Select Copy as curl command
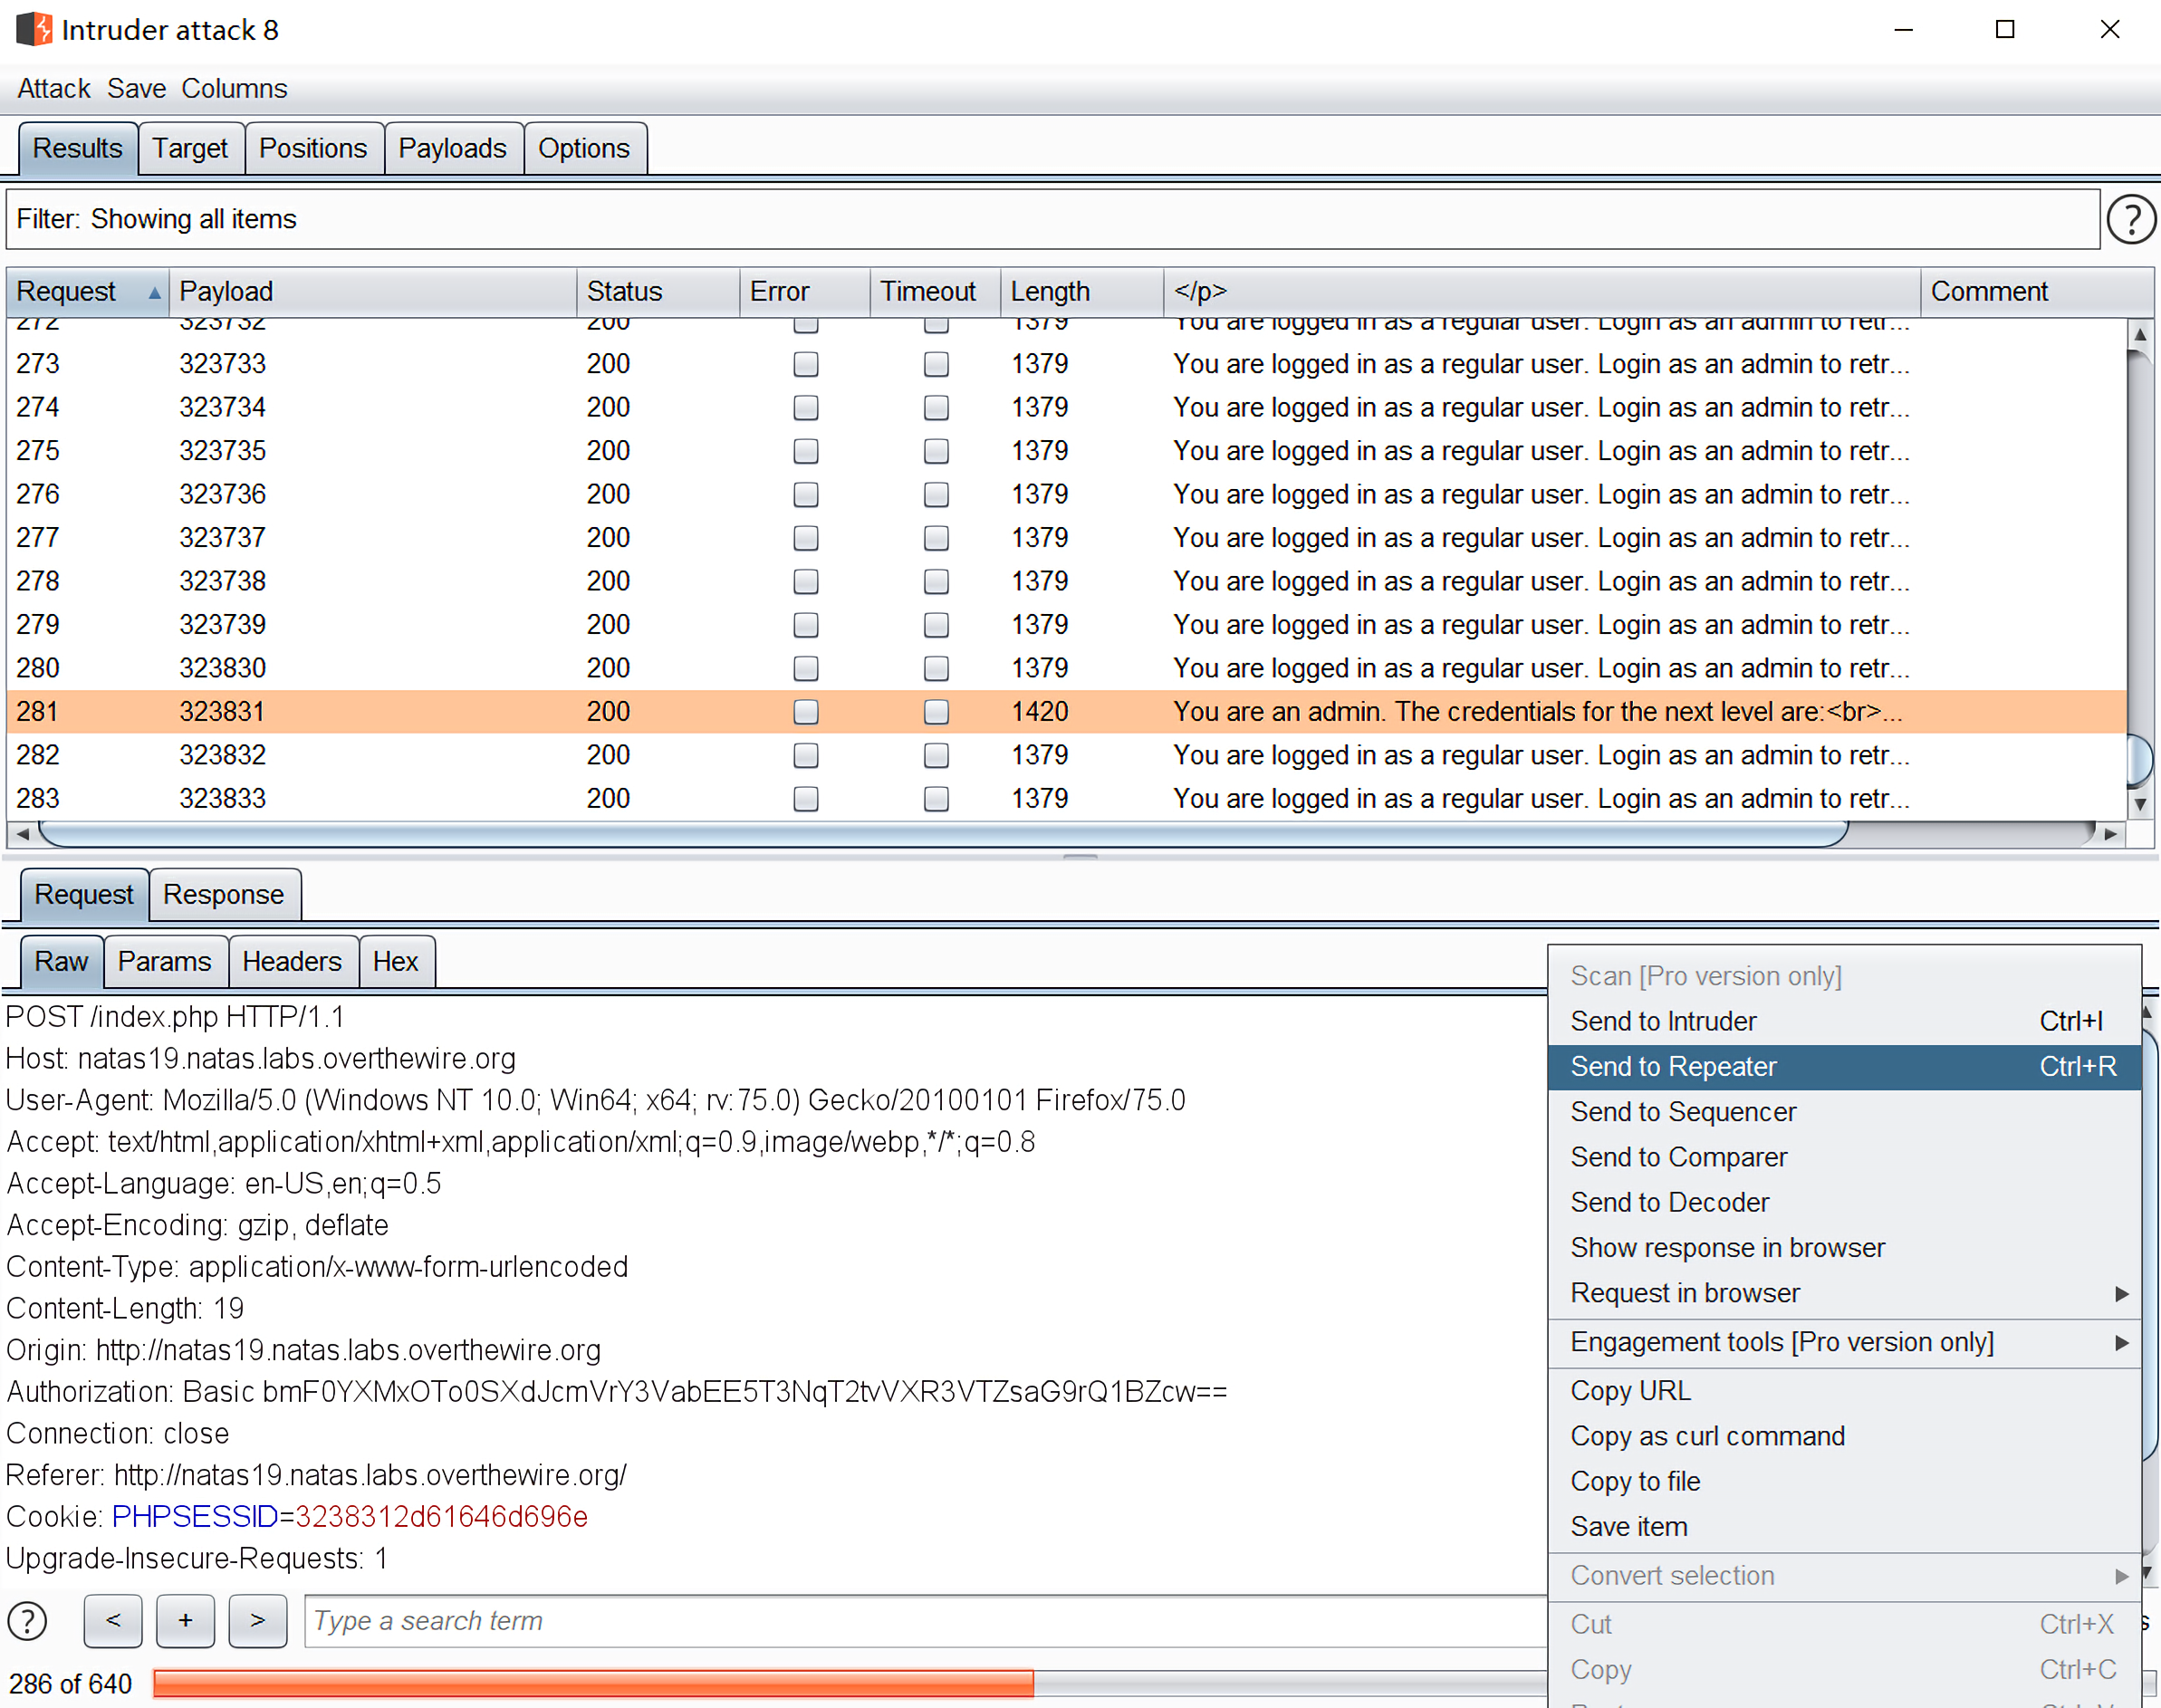This screenshot has width=2161, height=1708. pyautogui.click(x=1844, y=1436)
